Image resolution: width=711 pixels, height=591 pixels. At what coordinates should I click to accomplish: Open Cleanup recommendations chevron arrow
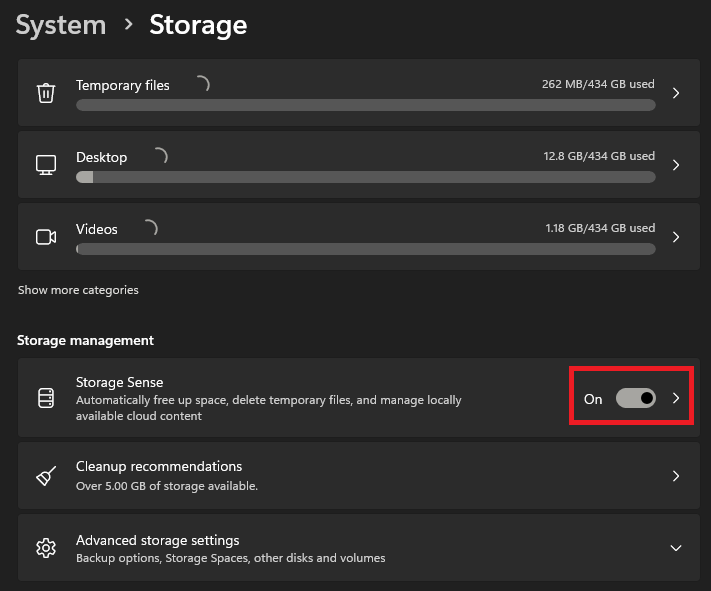[676, 476]
